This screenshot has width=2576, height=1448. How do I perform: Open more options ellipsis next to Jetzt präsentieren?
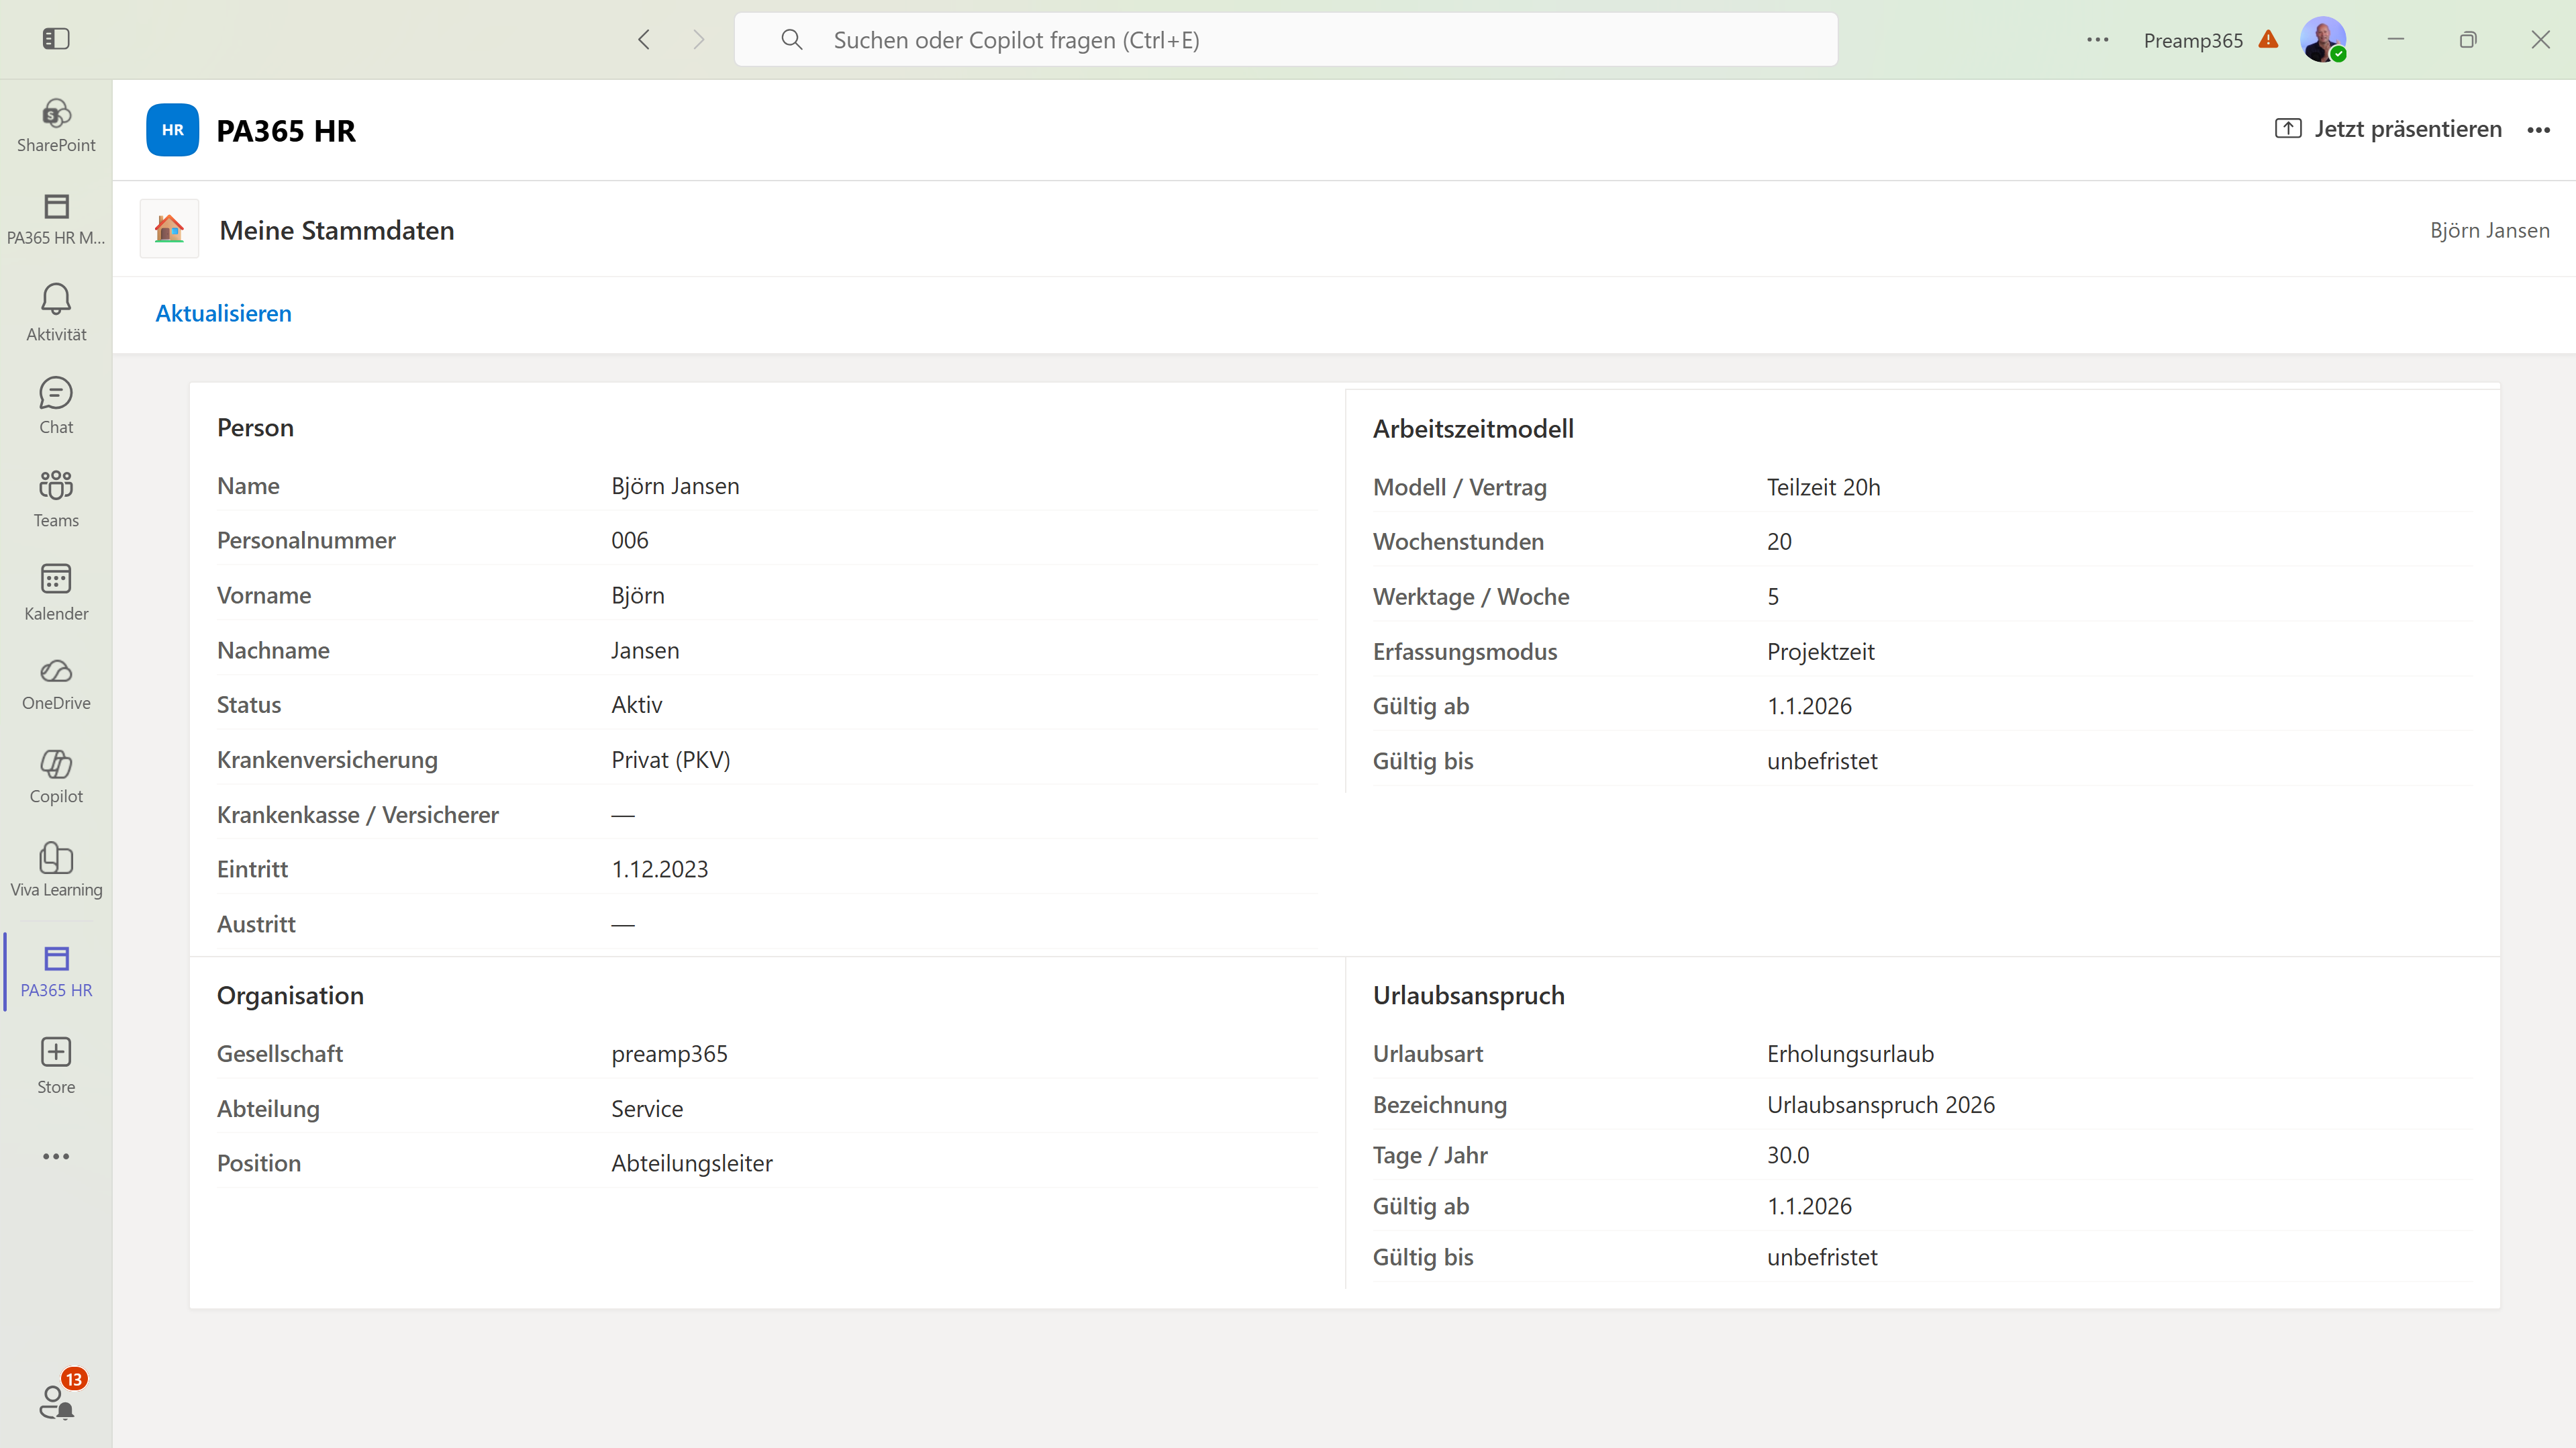2538,130
